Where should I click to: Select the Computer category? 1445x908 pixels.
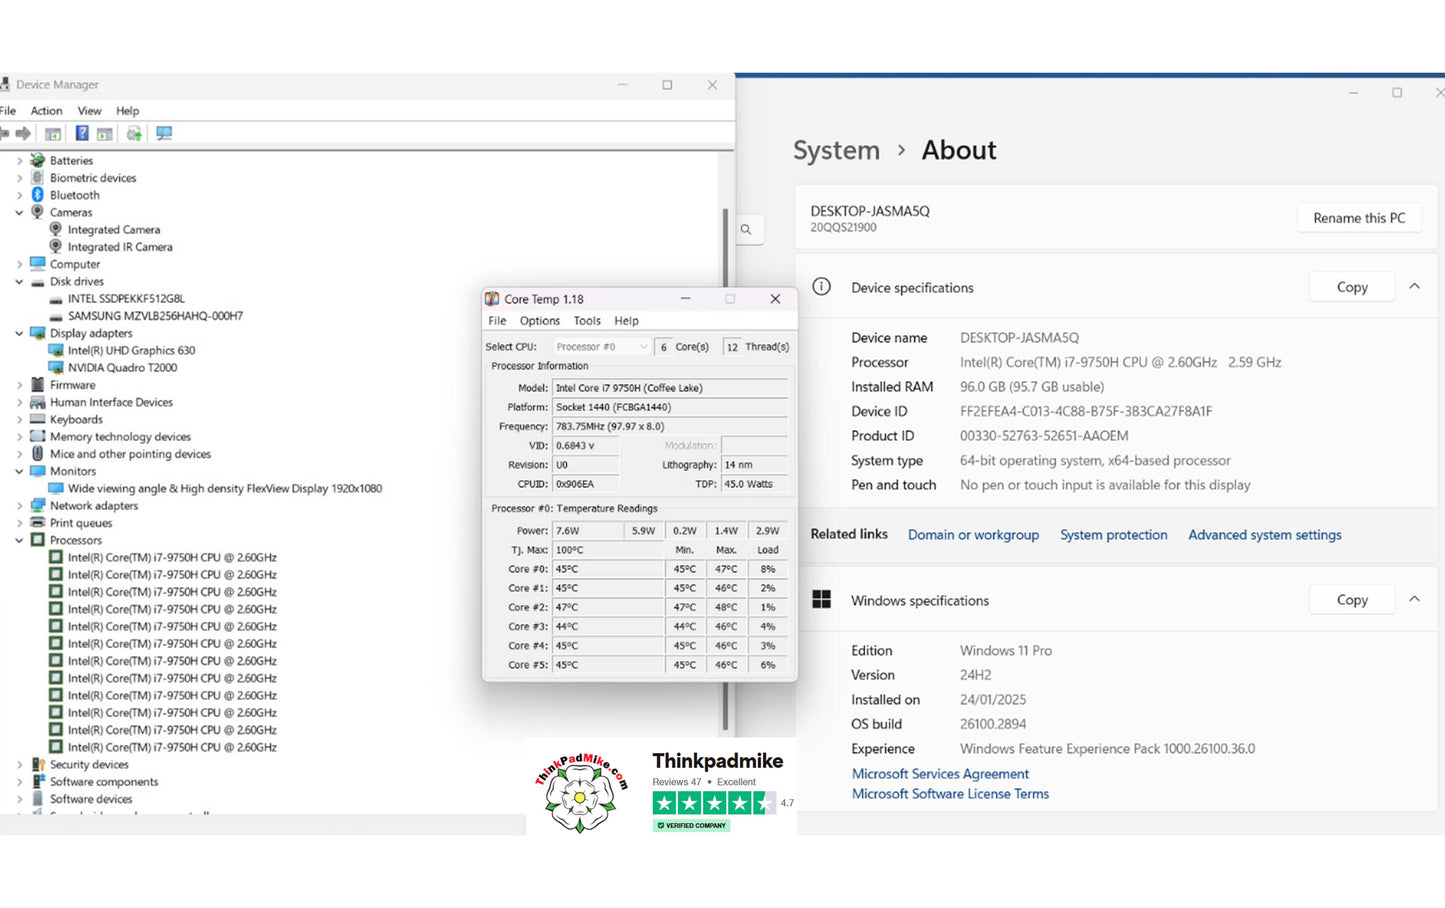(75, 264)
